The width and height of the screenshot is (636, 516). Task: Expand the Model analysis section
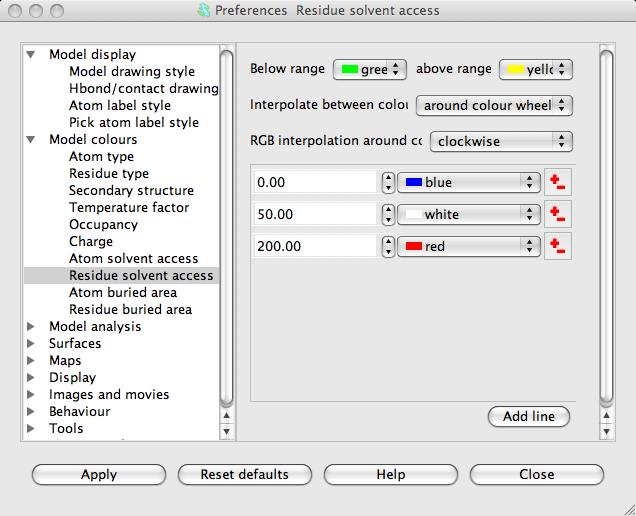coord(31,327)
